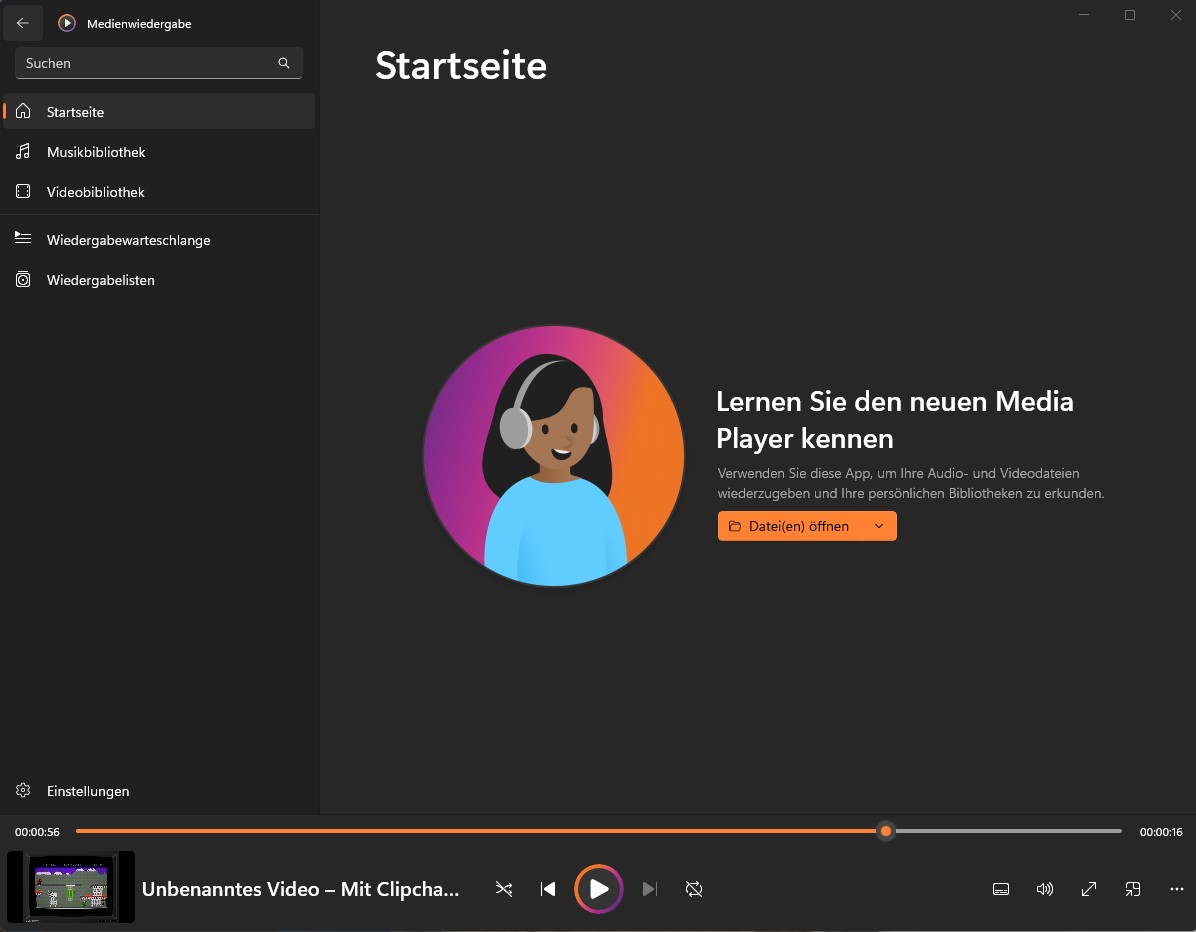The image size is (1196, 932).
Task: Open Einstellungen
Action: (x=159, y=791)
